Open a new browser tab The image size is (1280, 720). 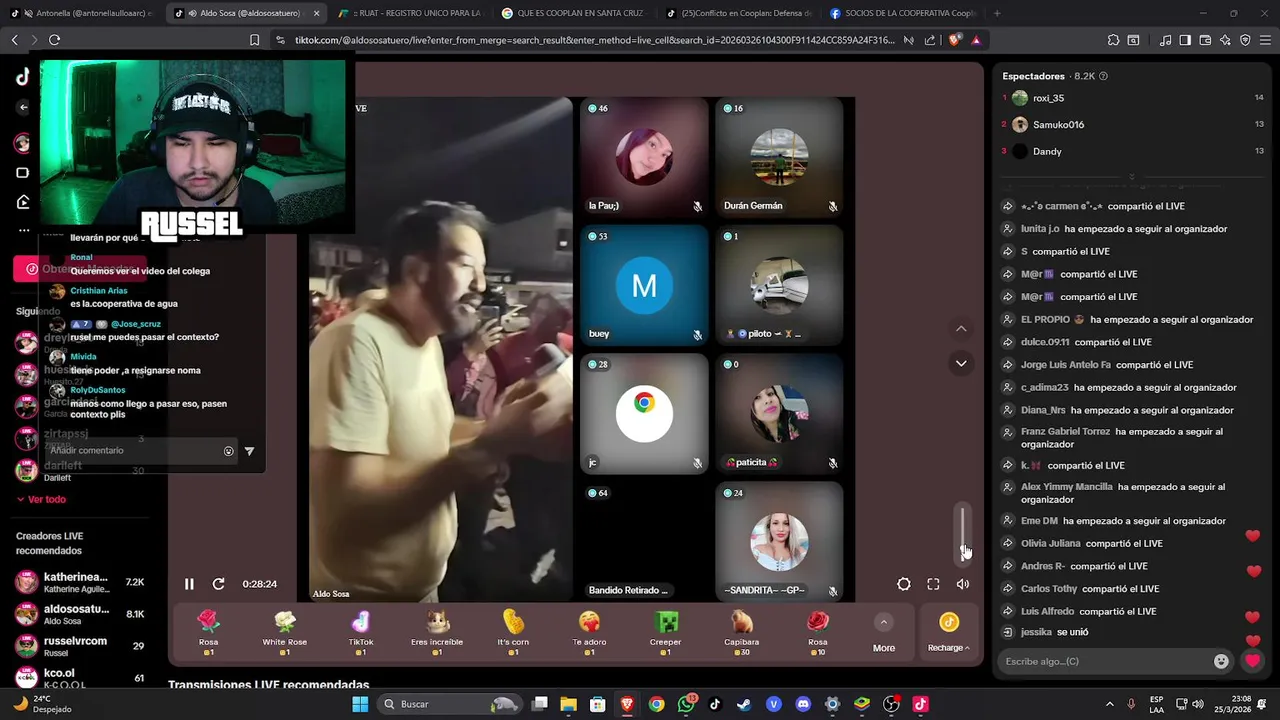997,13
